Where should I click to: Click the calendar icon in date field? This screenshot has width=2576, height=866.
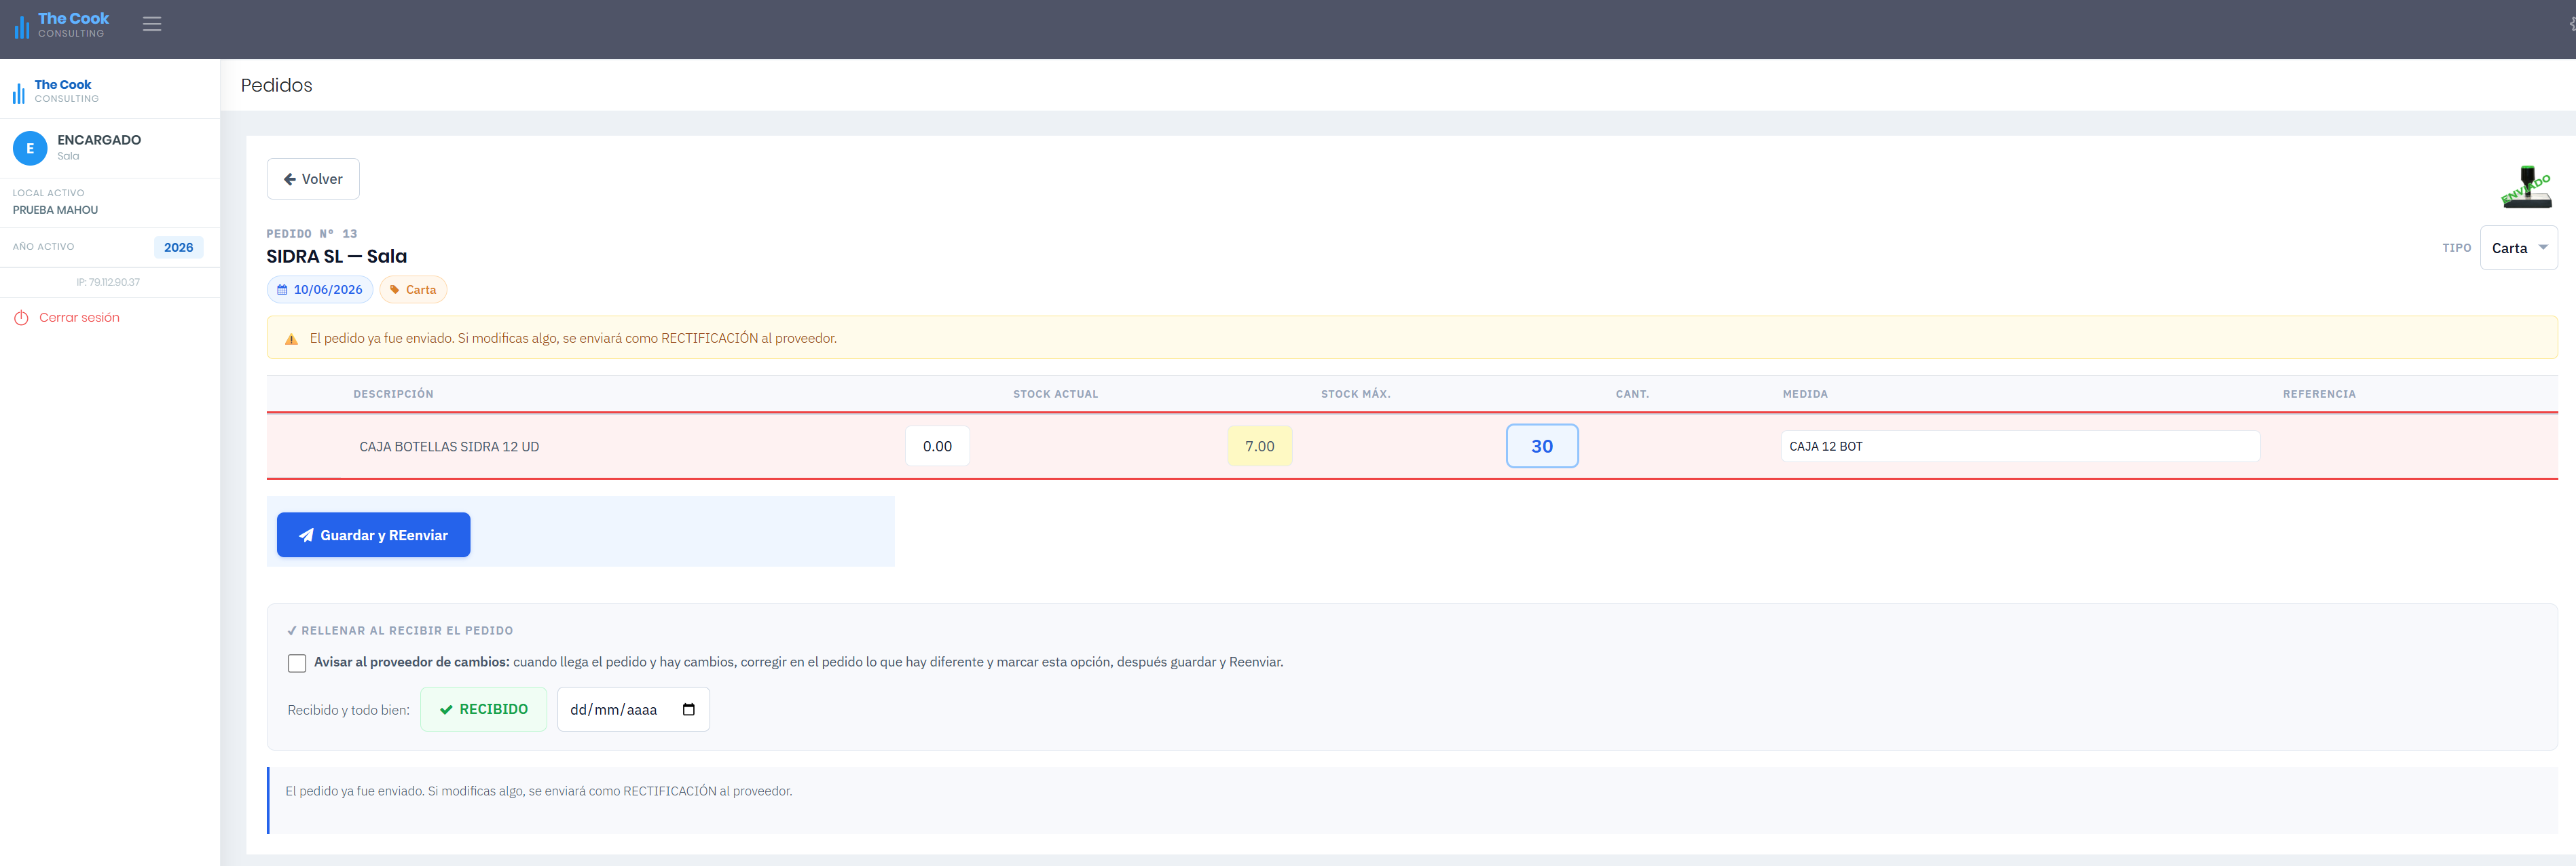[x=688, y=710]
